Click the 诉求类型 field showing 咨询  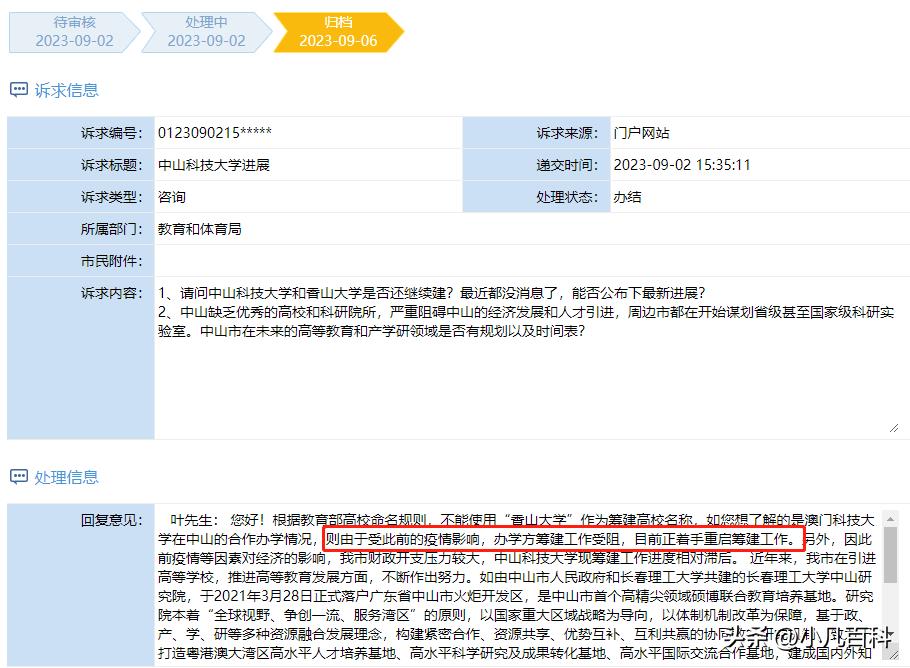pyautogui.click(x=306, y=197)
